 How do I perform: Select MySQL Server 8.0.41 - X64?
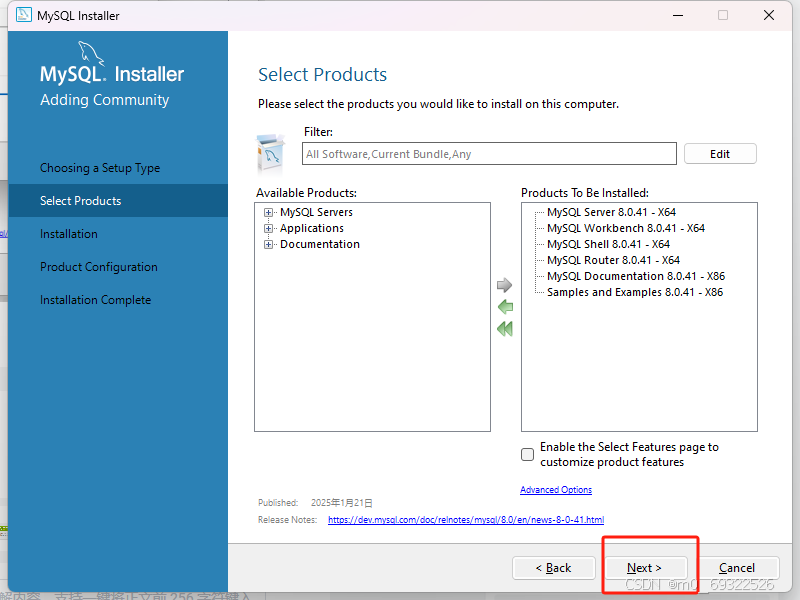611,212
